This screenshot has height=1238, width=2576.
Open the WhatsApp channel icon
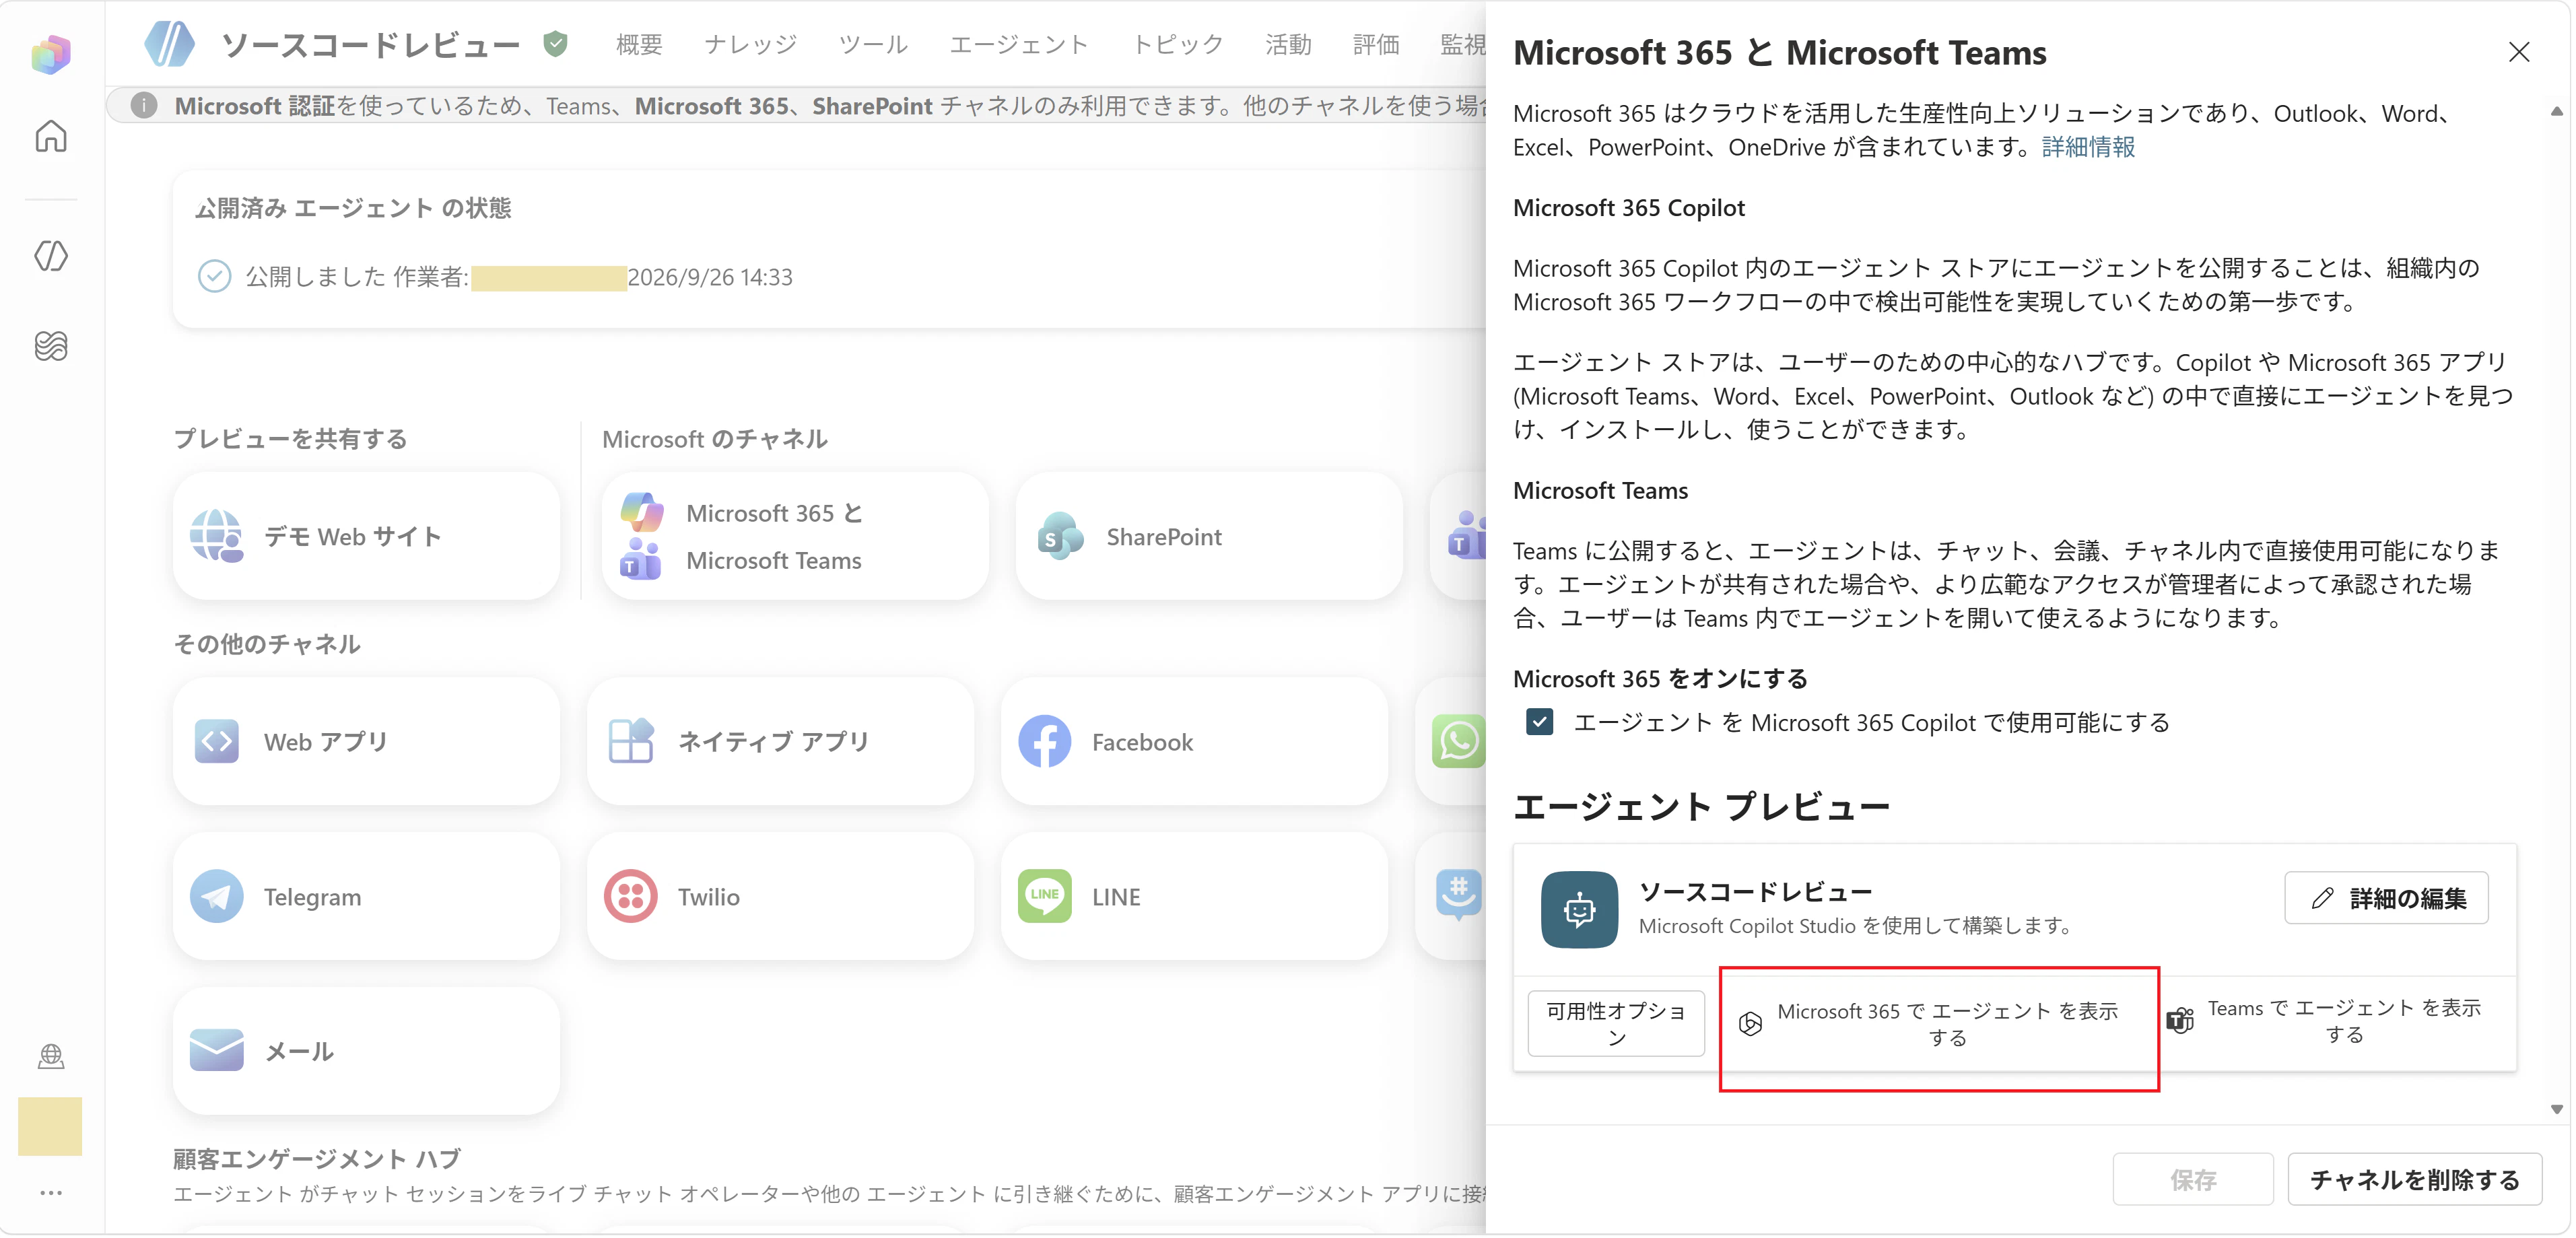[x=1458, y=742]
